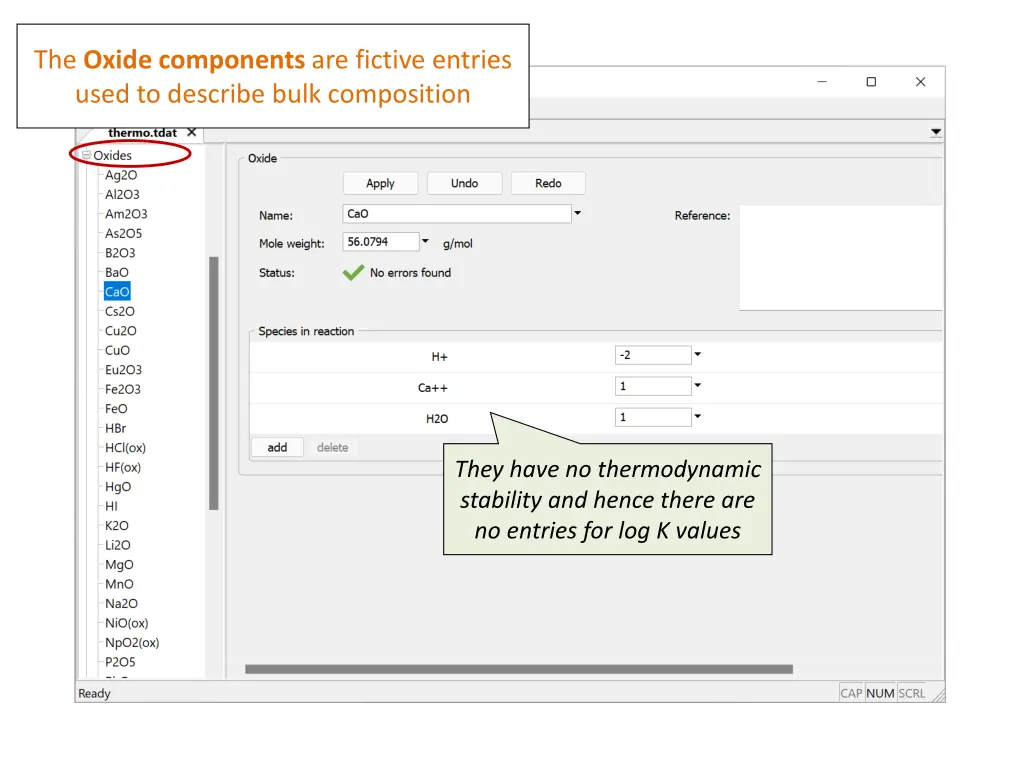The width and height of the screenshot is (1024, 768).
Task: Collapse the Oxides tree node
Action: [x=86, y=155]
